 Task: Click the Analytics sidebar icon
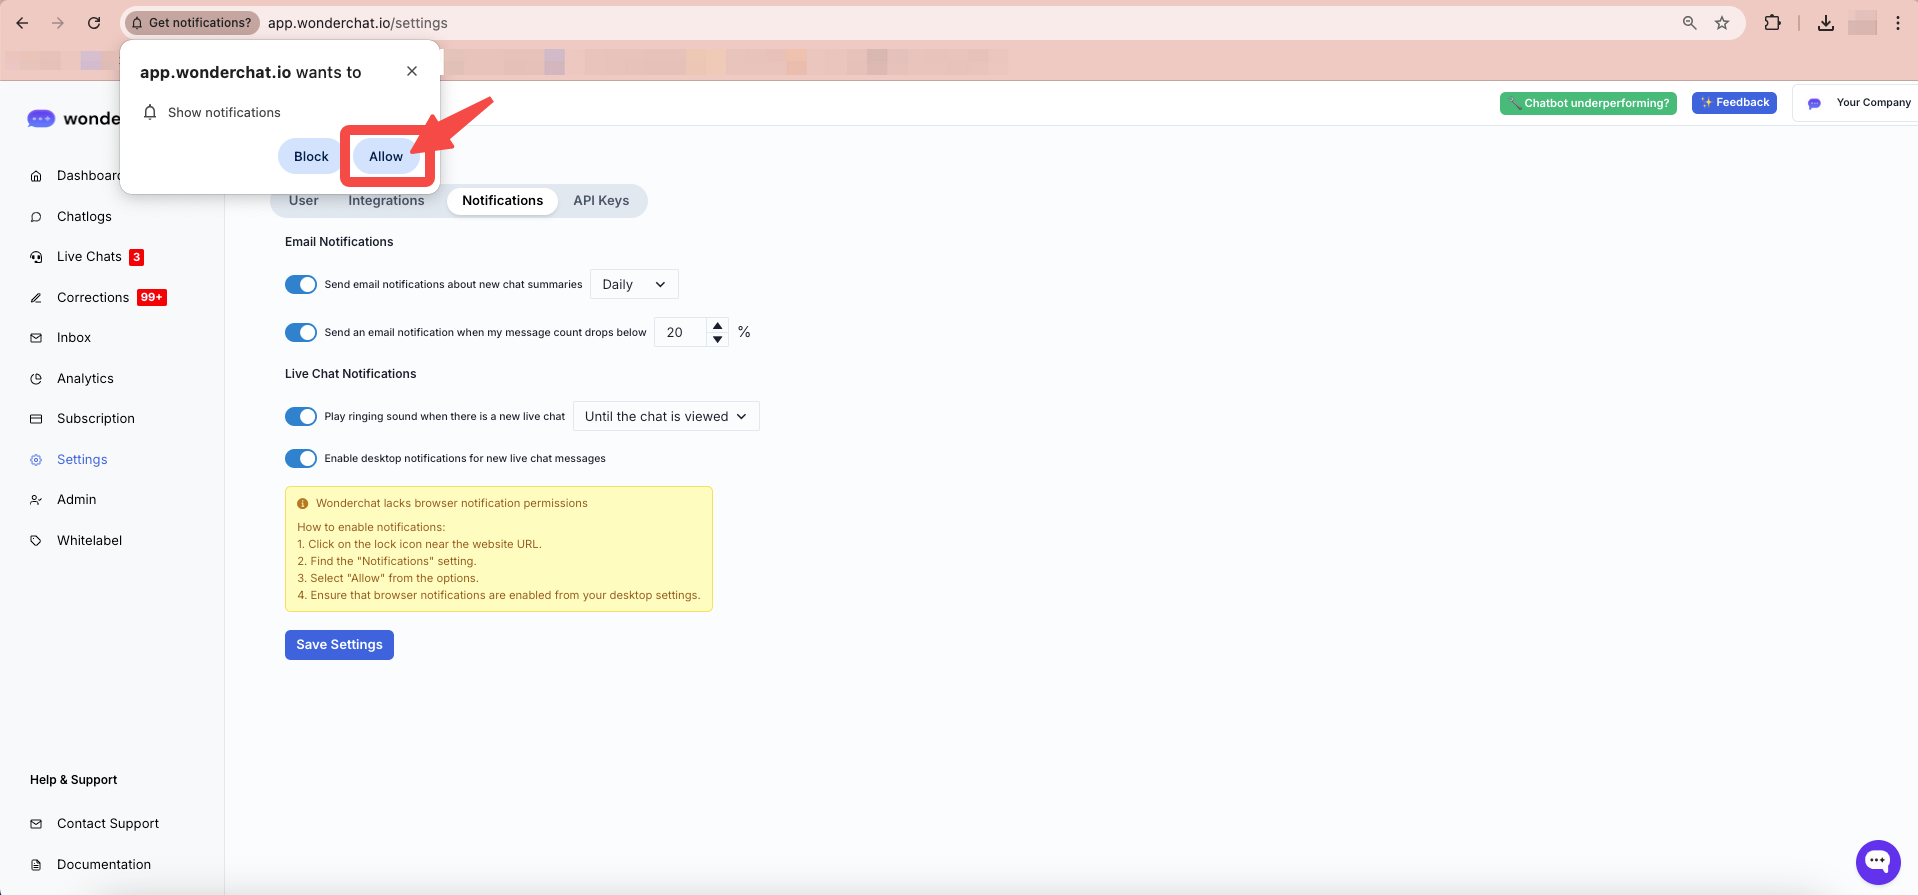coord(36,379)
